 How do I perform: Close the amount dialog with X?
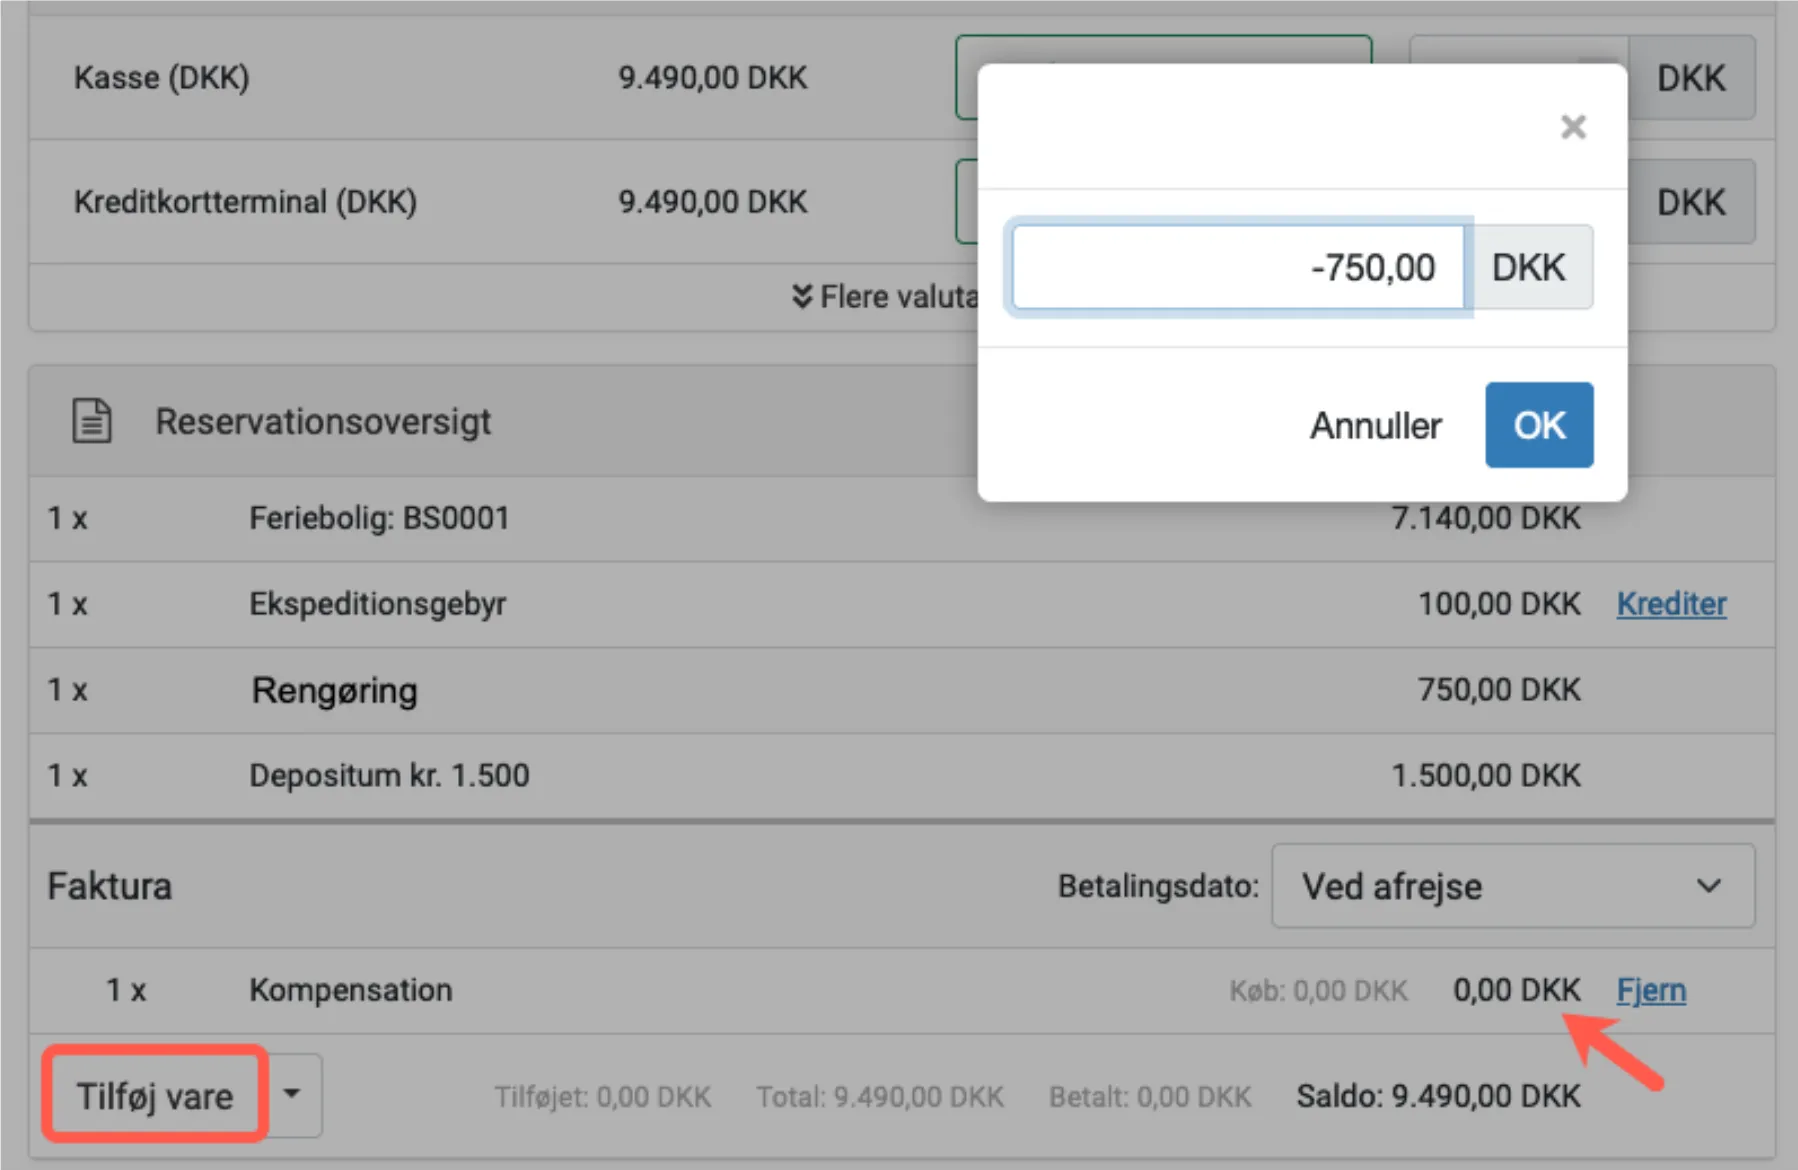tap(1573, 127)
